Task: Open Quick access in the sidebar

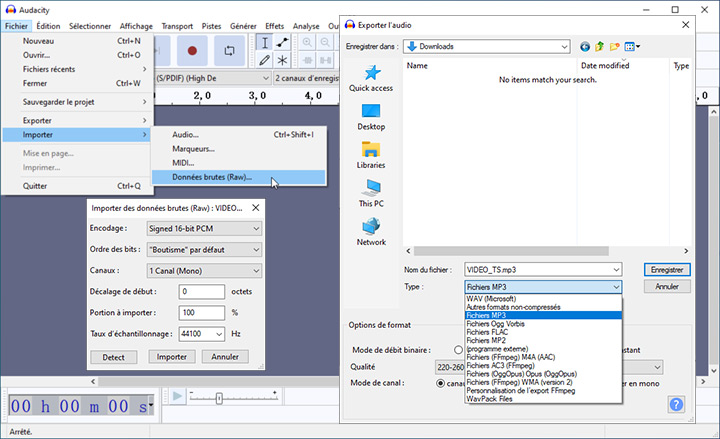Action: 370,78
